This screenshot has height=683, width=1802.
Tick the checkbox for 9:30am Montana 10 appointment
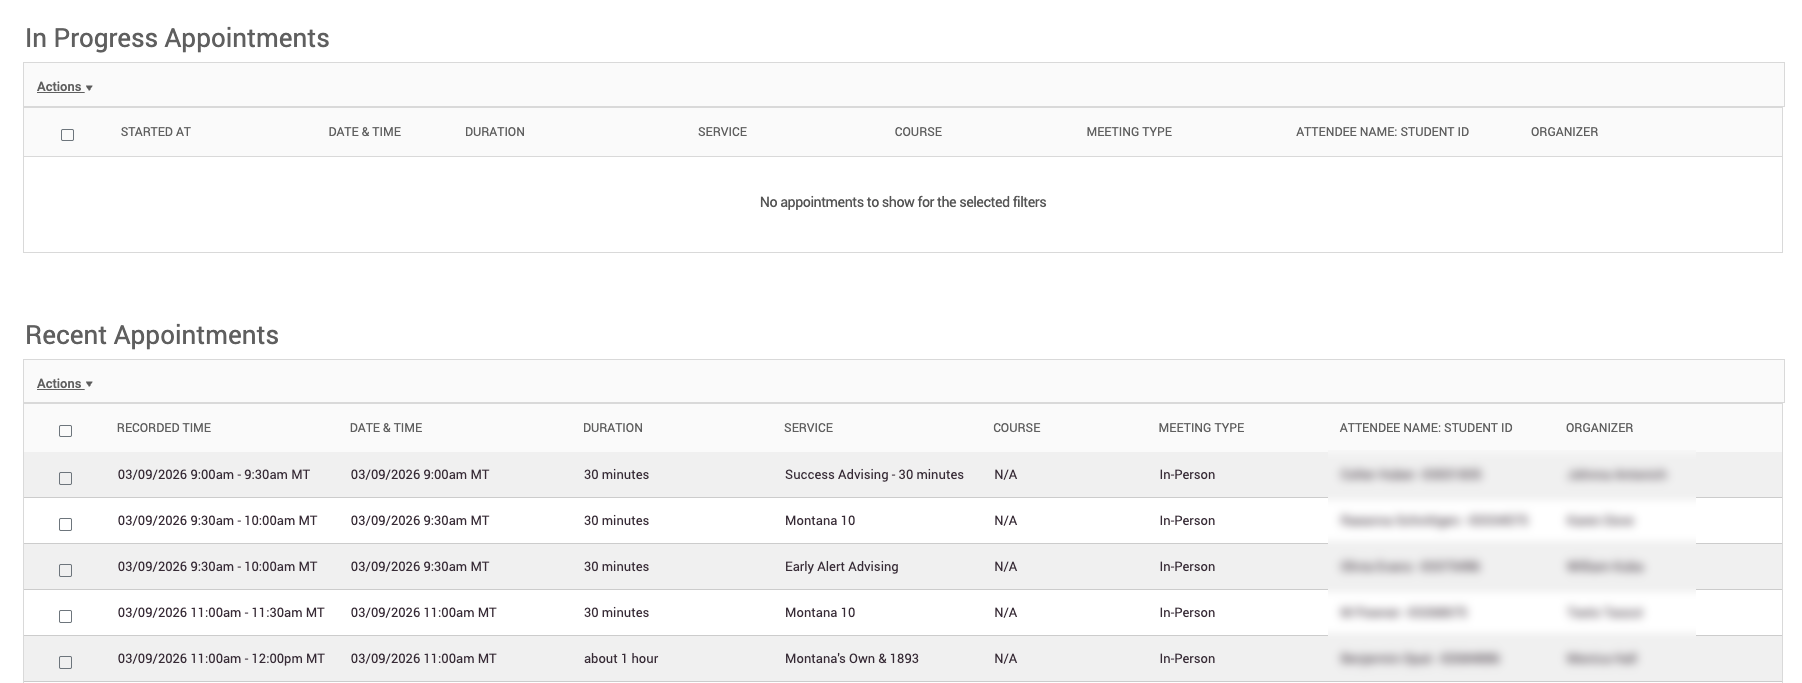pos(65,525)
